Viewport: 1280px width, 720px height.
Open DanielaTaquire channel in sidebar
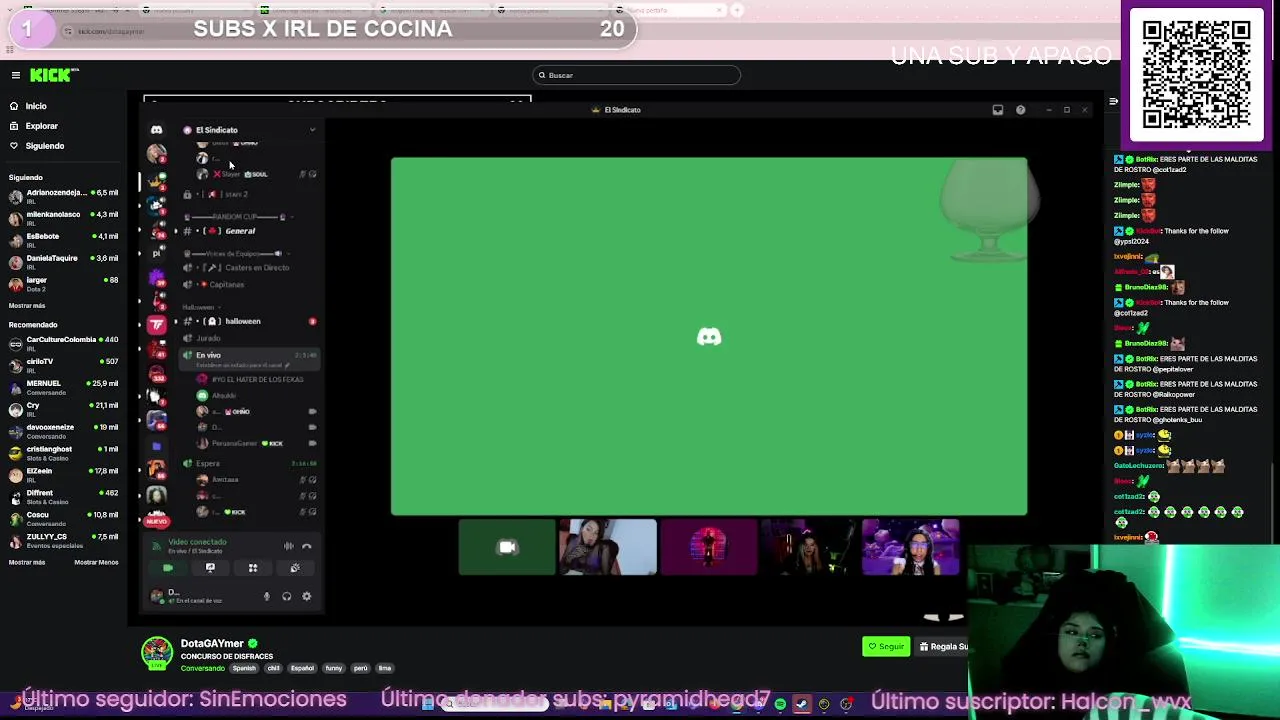point(63,262)
